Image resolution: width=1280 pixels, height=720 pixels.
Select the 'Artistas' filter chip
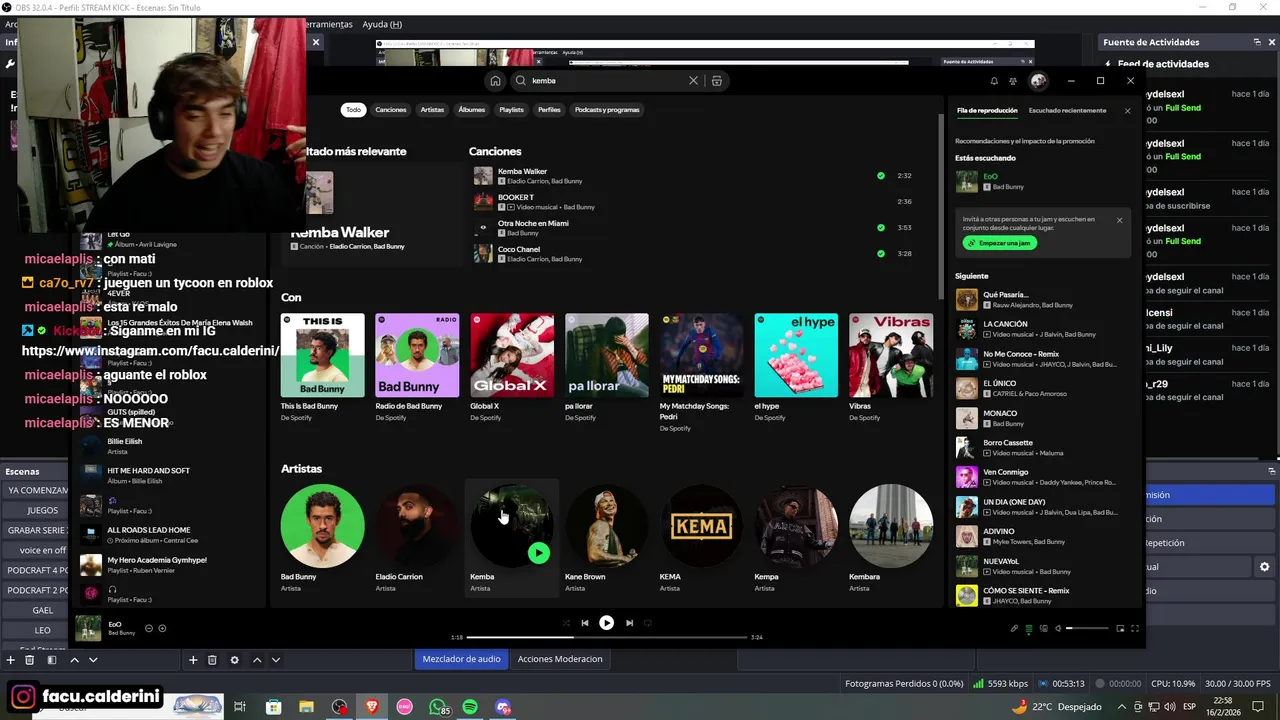click(432, 110)
